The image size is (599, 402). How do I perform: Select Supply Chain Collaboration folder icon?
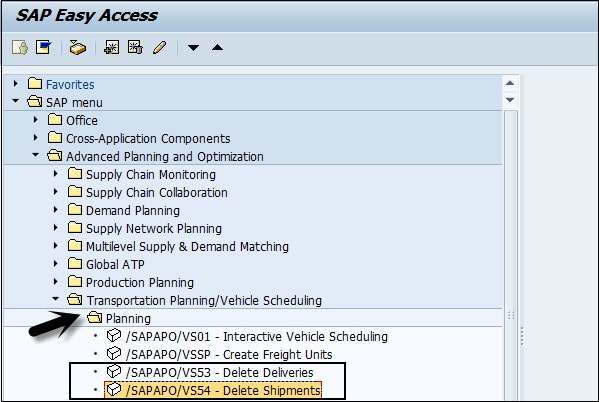pyautogui.click(x=75, y=191)
